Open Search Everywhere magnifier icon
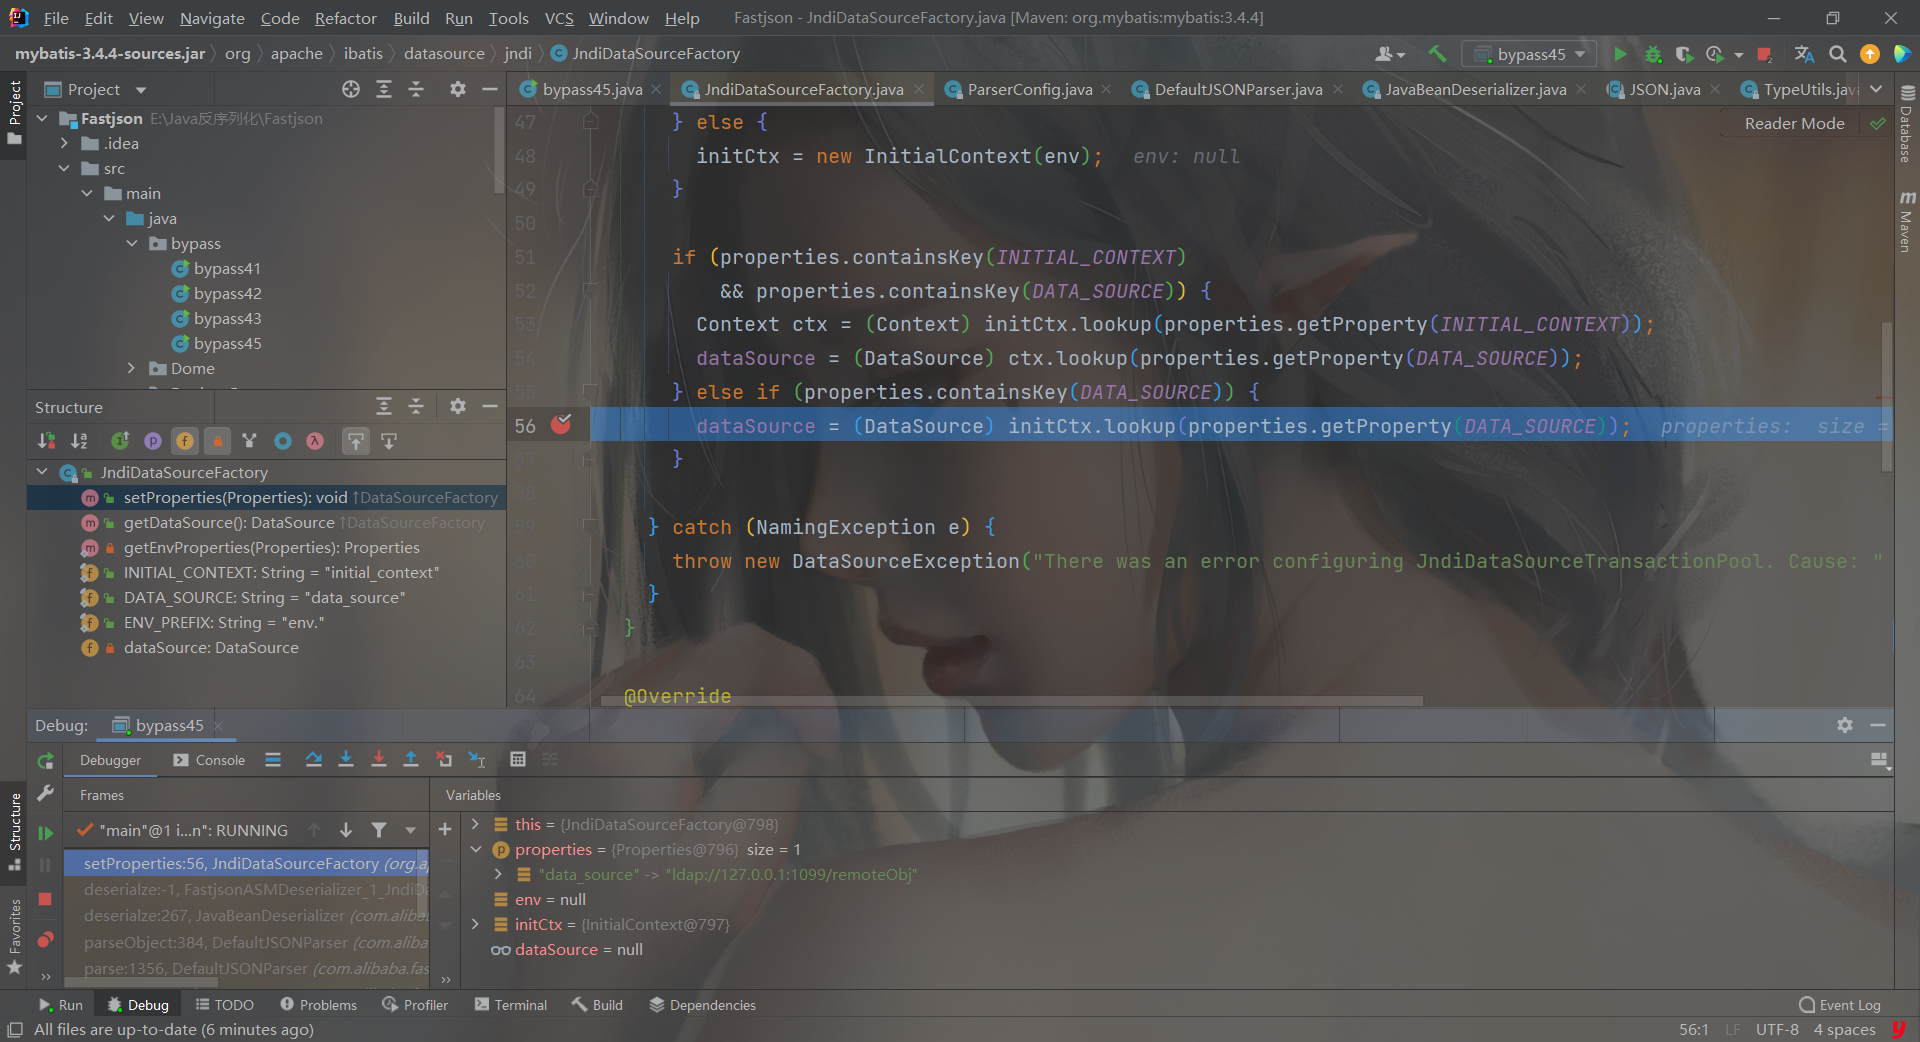The image size is (1920, 1042). (x=1837, y=54)
